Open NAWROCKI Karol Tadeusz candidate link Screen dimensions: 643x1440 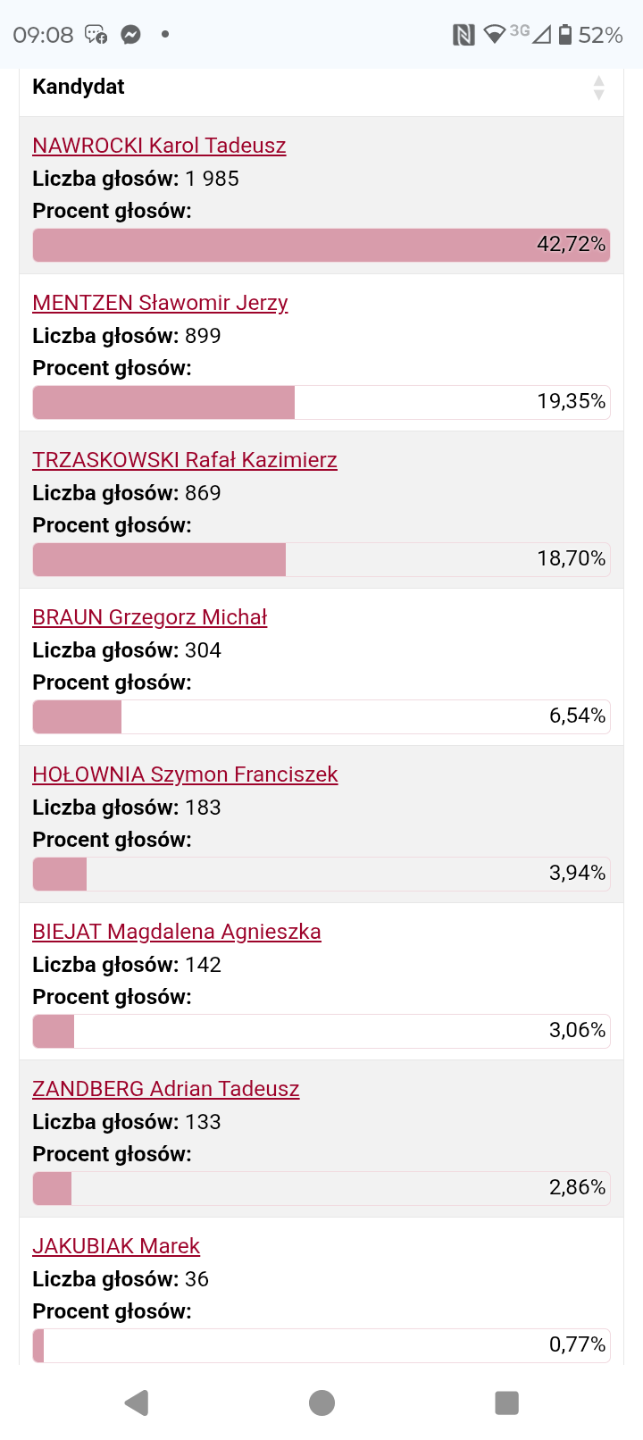pyautogui.click(x=159, y=146)
